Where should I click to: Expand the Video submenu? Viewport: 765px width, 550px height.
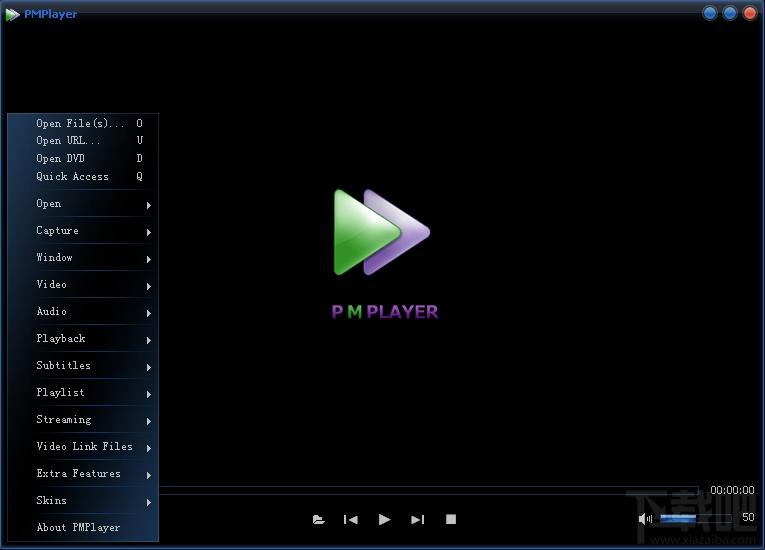pos(83,284)
